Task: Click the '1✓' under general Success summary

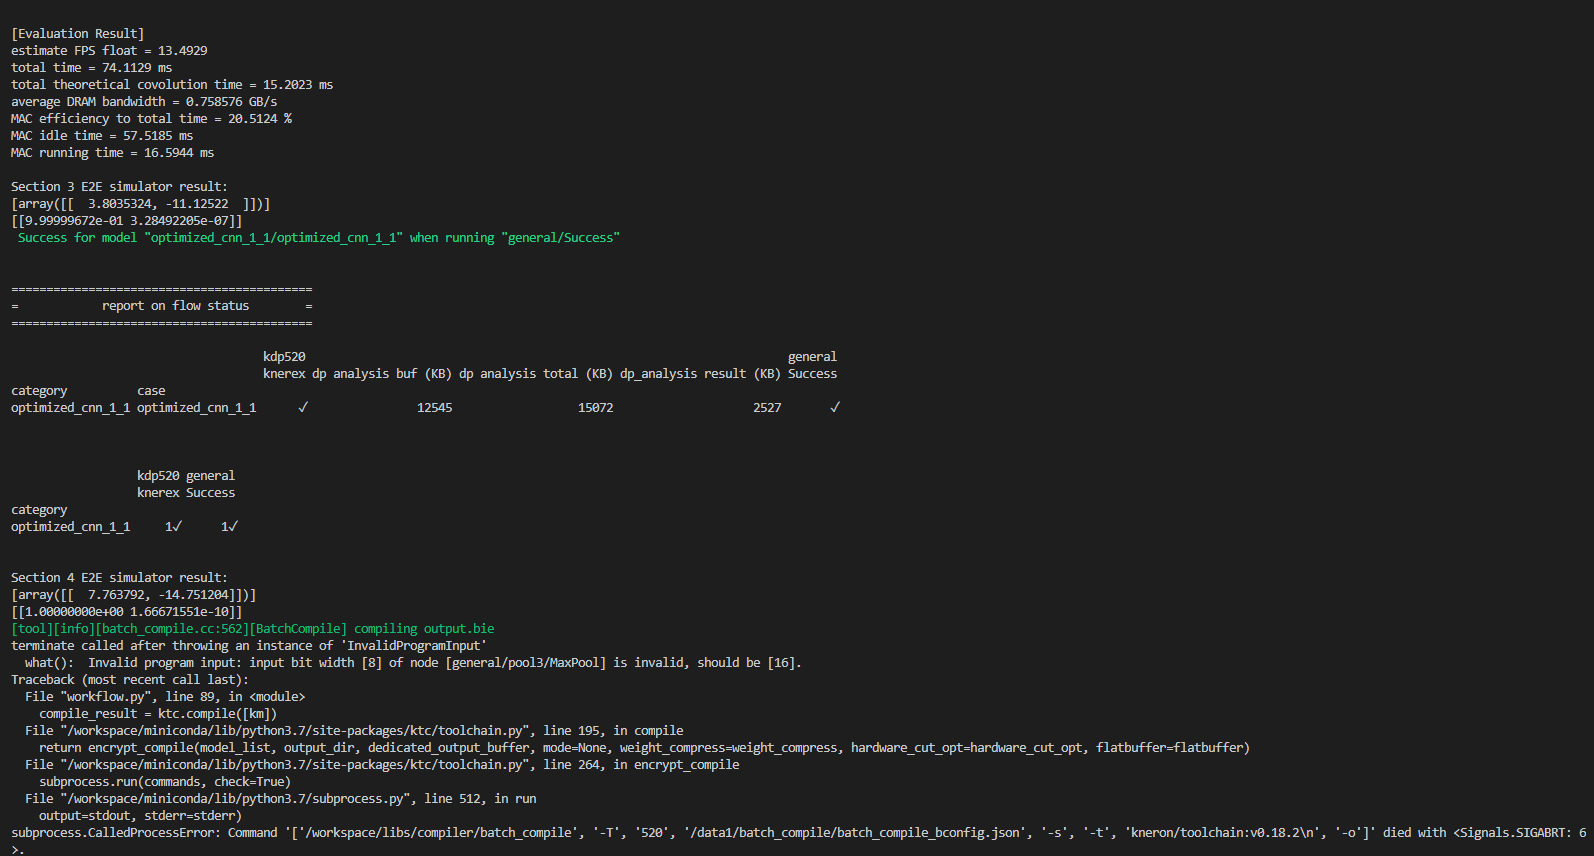Action: click(229, 527)
